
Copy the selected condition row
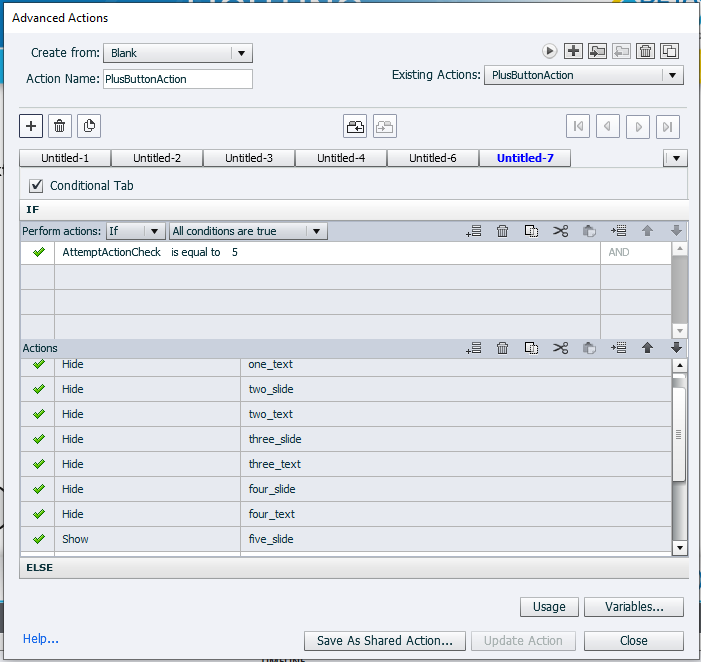[x=531, y=231]
